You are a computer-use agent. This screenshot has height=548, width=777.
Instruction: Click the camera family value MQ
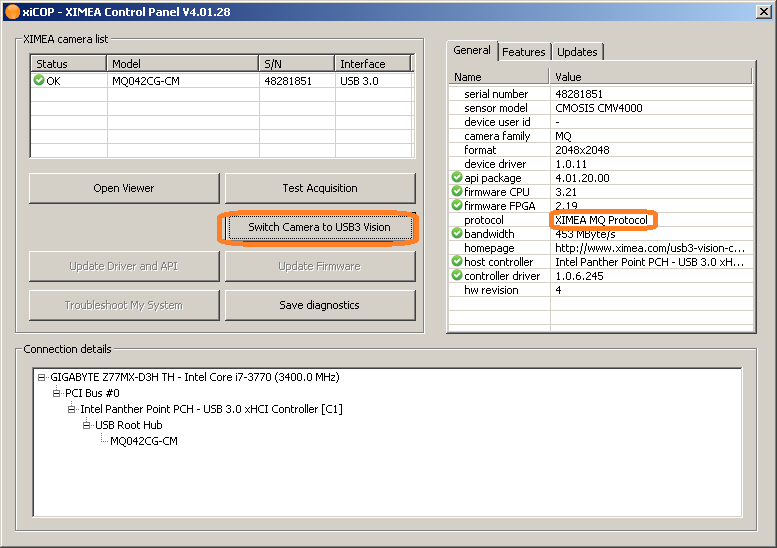coord(563,136)
